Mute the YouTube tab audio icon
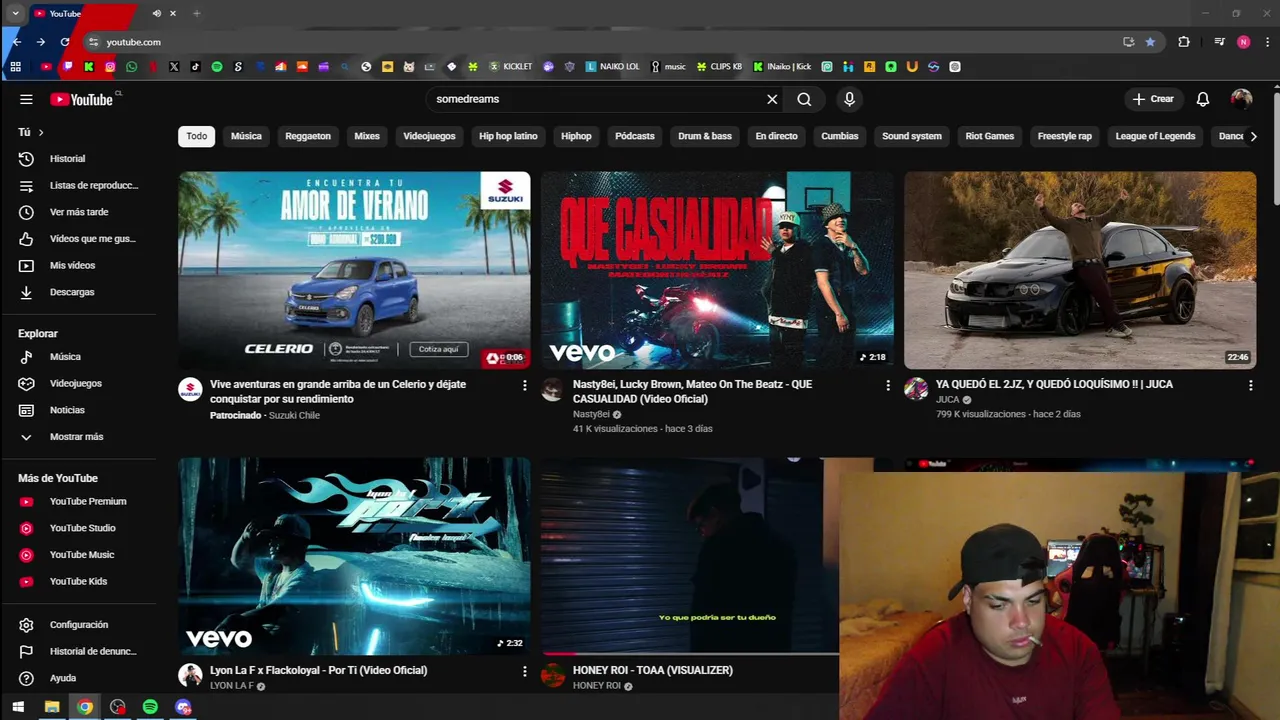Screen dimensions: 1280x720 tap(156, 13)
